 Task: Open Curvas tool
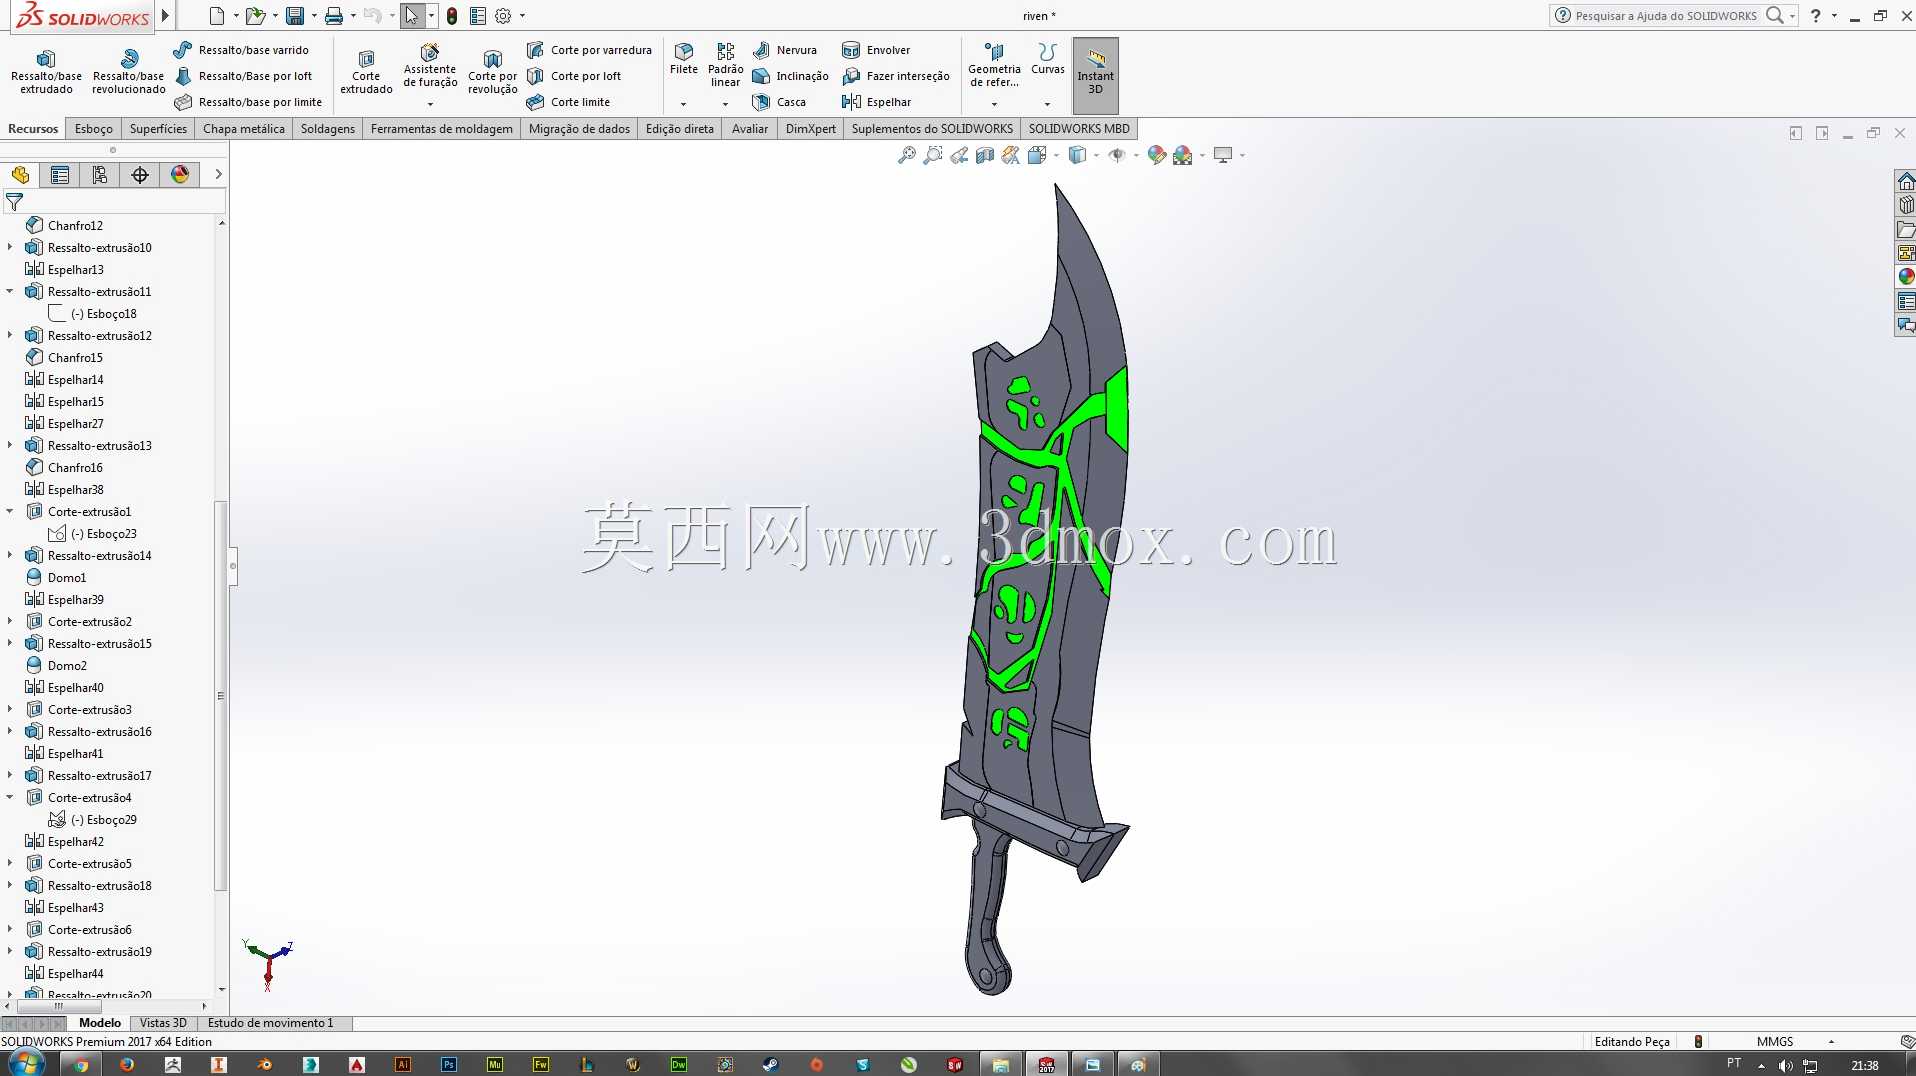pyautogui.click(x=1048, y=60)
